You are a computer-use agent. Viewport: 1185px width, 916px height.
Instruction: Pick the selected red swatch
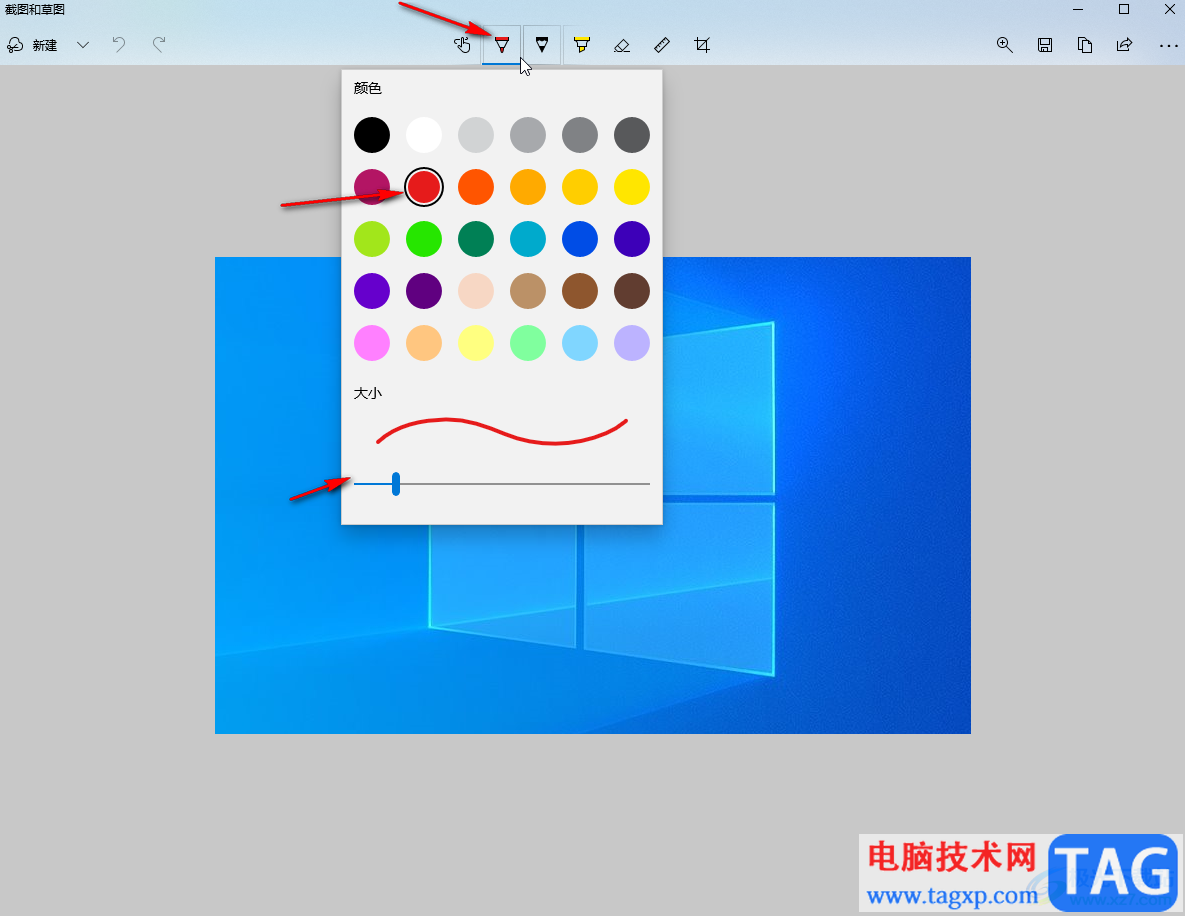(424, 187)
